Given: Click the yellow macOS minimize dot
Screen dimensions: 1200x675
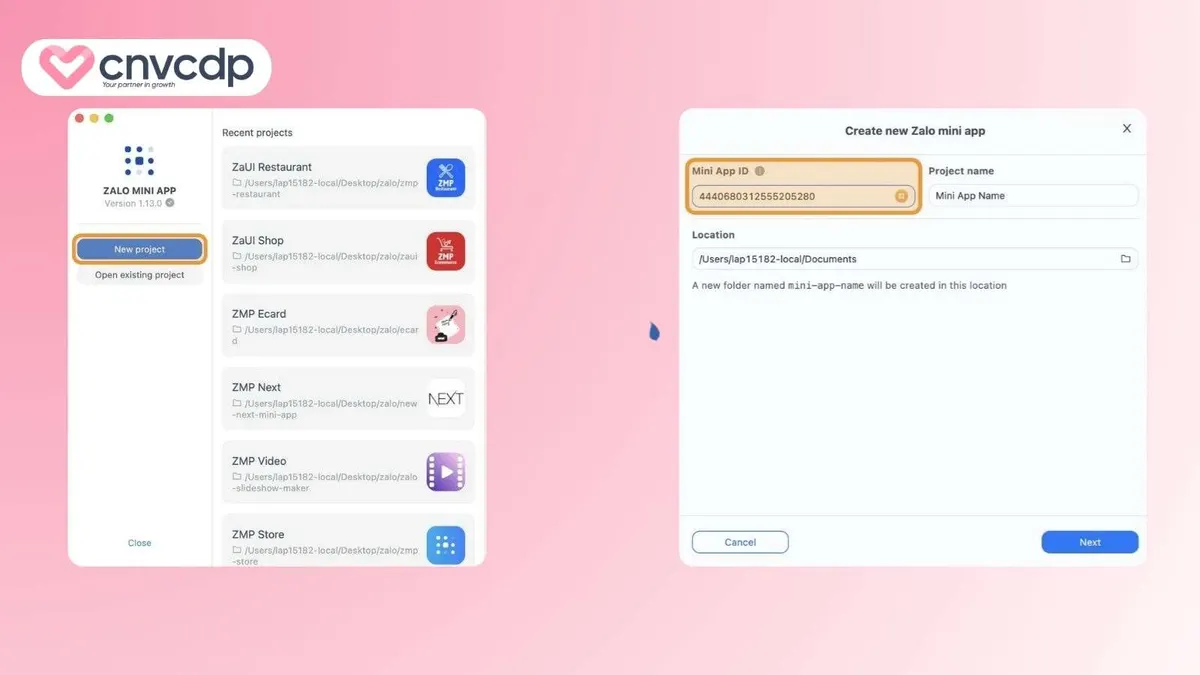Looking at the screenshot, I should coord(94,118).
